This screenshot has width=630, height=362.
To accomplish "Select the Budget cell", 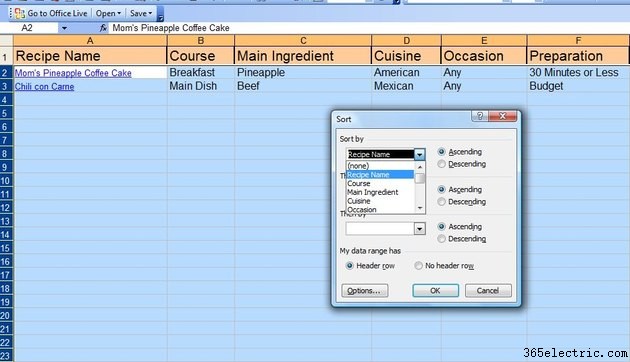I will pos(578,86).
